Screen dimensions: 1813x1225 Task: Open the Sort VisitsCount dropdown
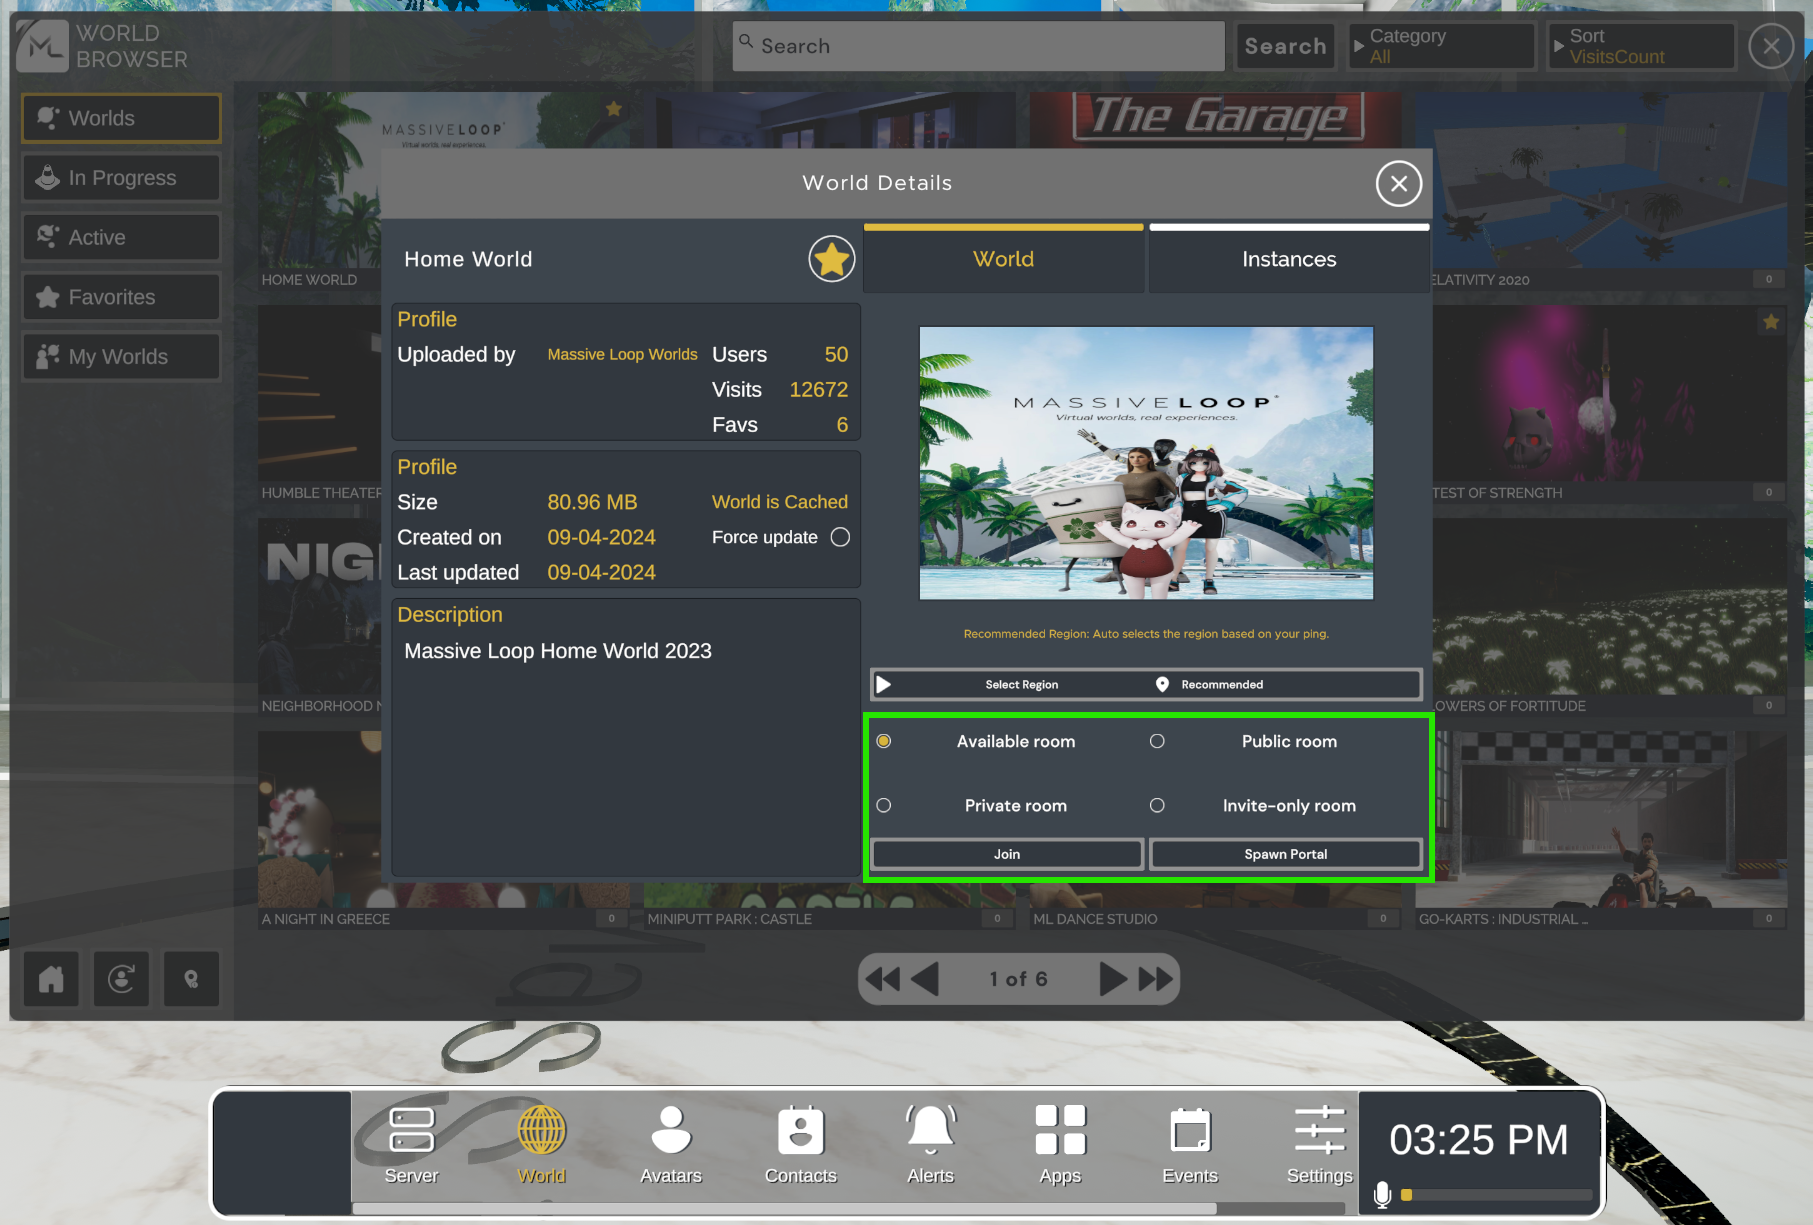coord(1641,46)
